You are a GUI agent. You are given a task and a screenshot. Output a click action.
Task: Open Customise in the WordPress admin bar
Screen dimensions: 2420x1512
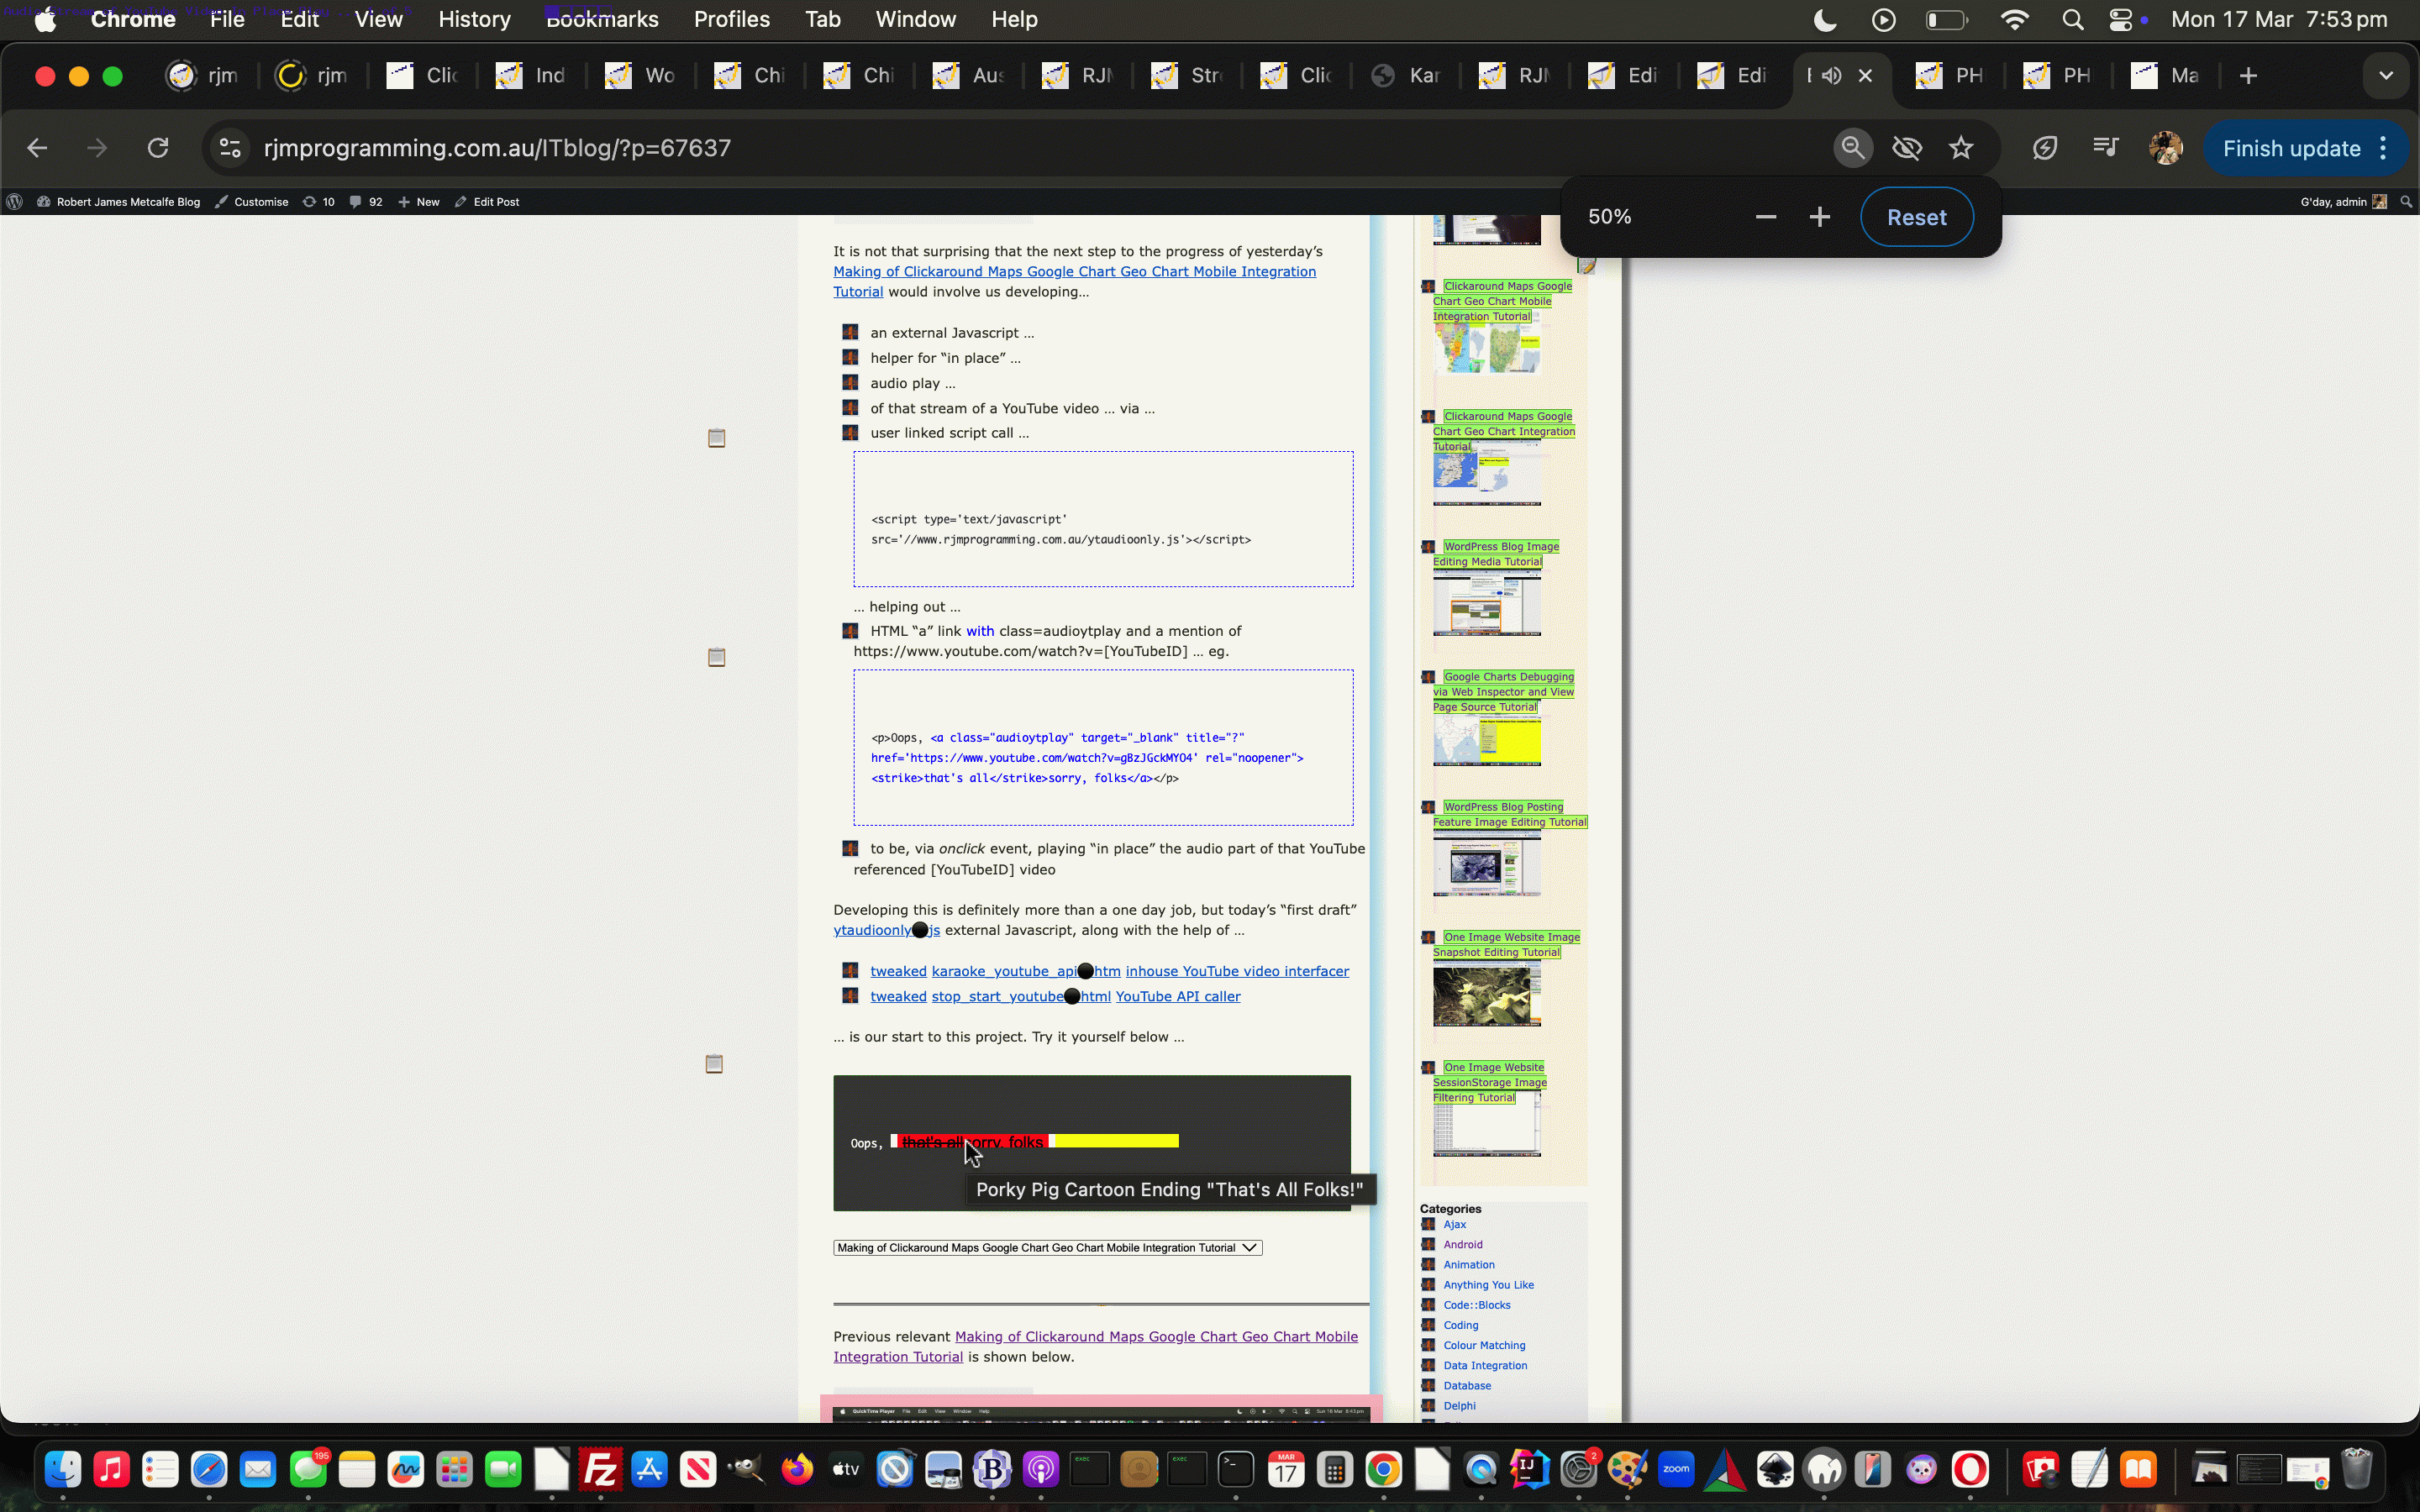tap(251, 202)
